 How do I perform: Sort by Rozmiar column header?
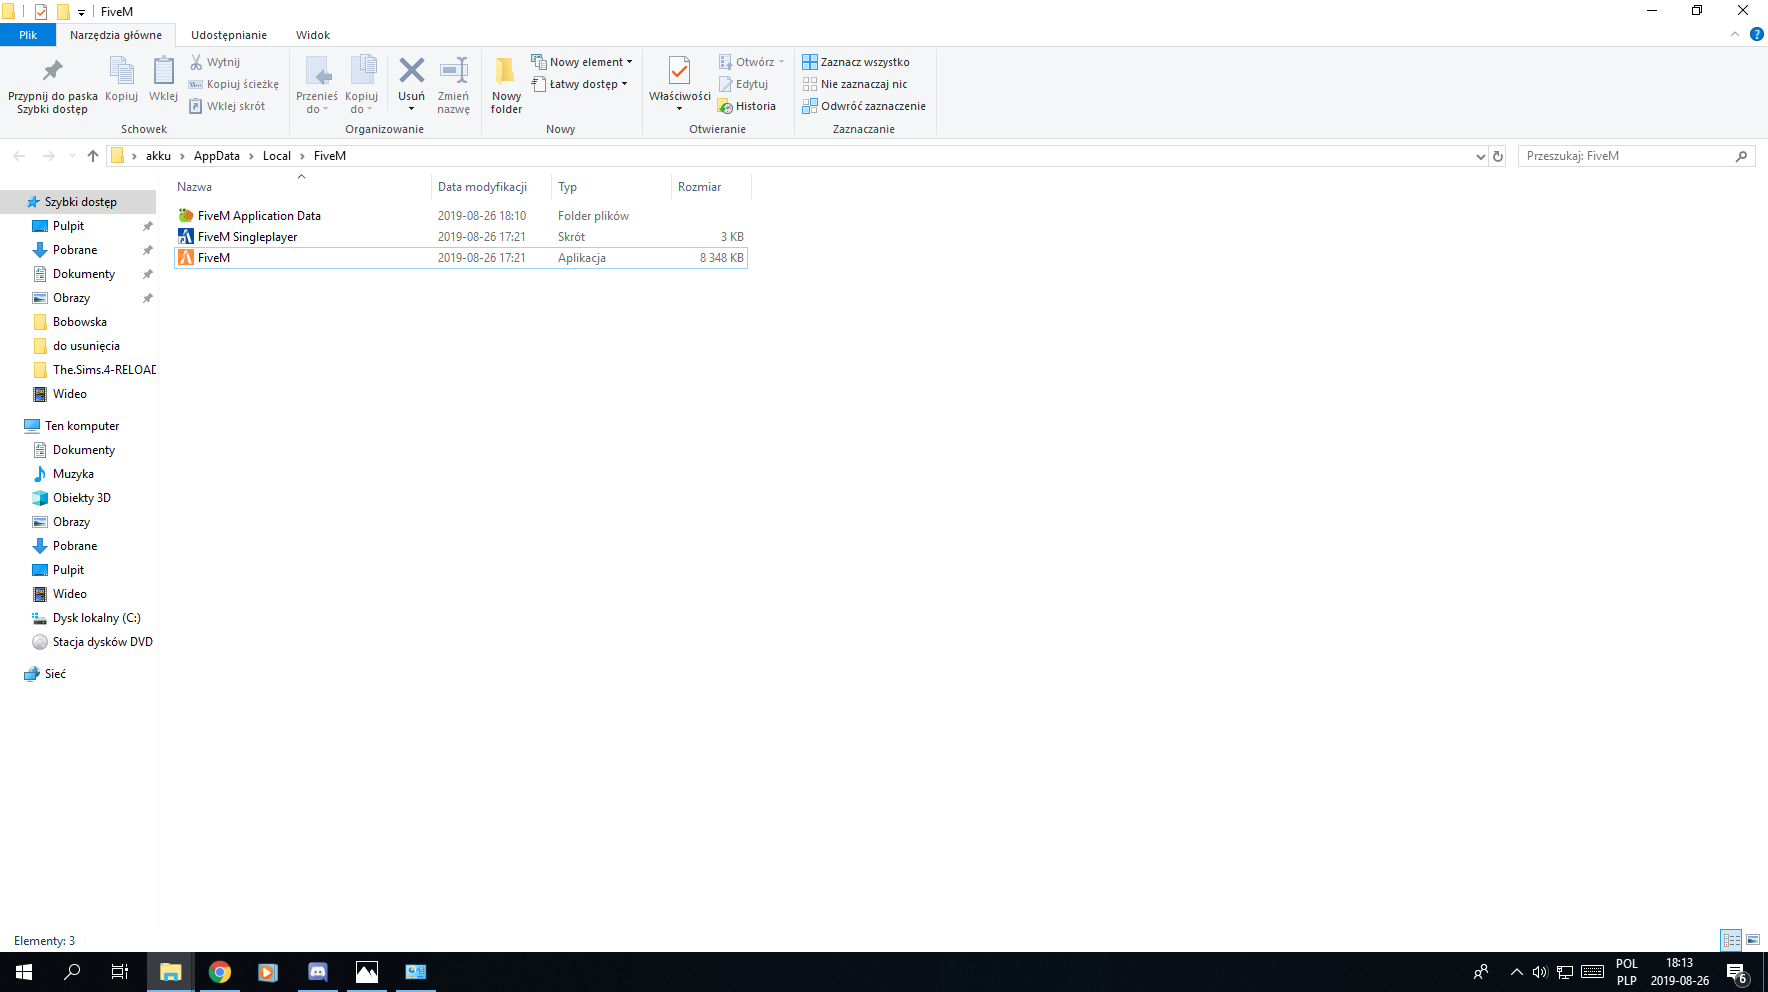click(x=710, y=187)
